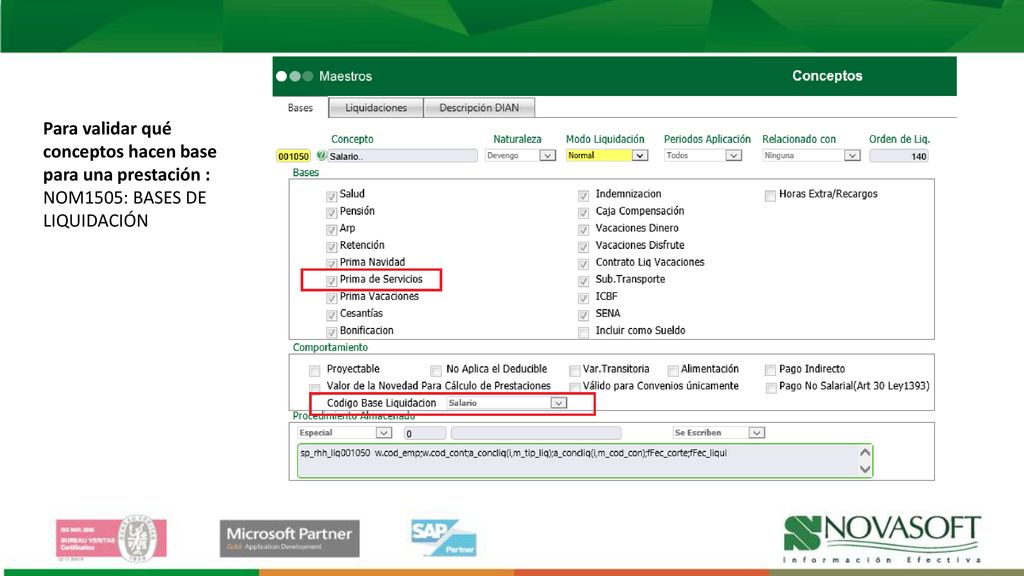Image resolution: width=1024 pixels, height=576 pixels.
Task: Open the Se Escriben dropdown
Action: point(718,433)
